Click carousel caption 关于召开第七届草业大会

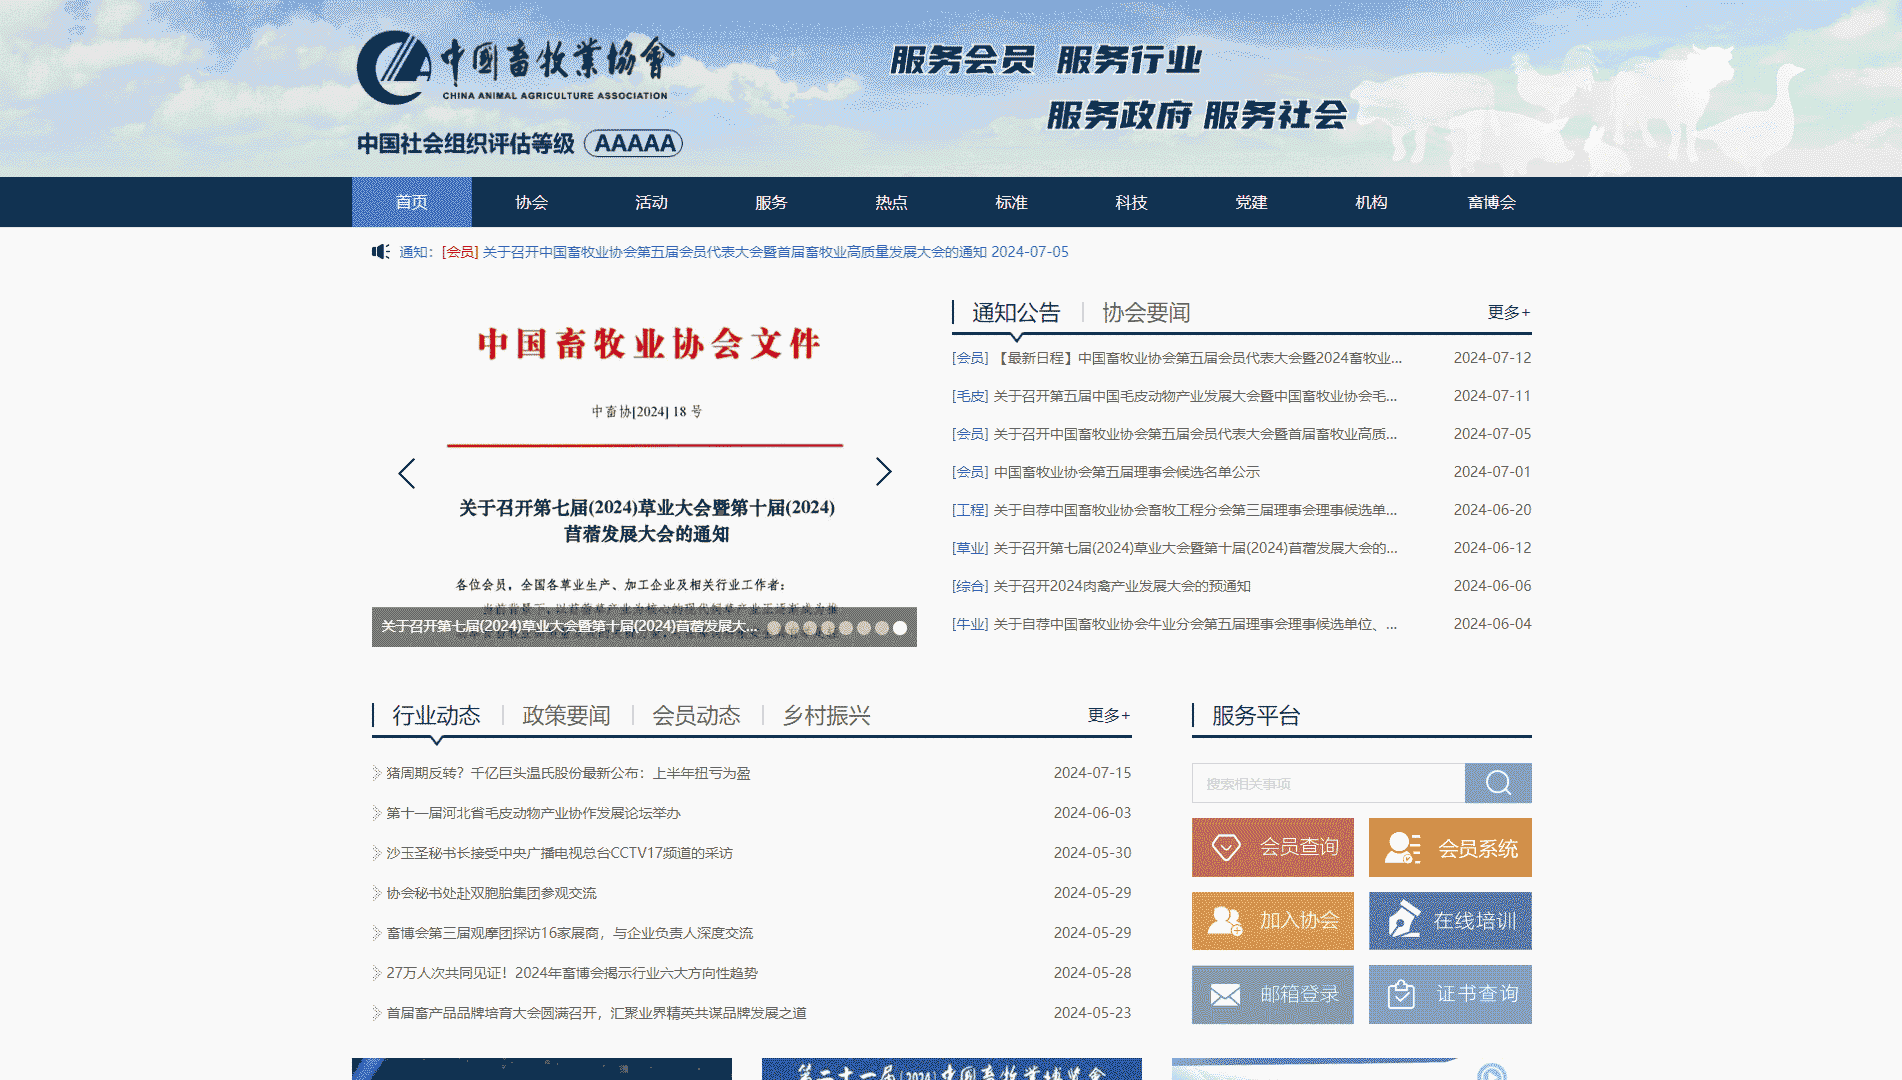[569, 627]
